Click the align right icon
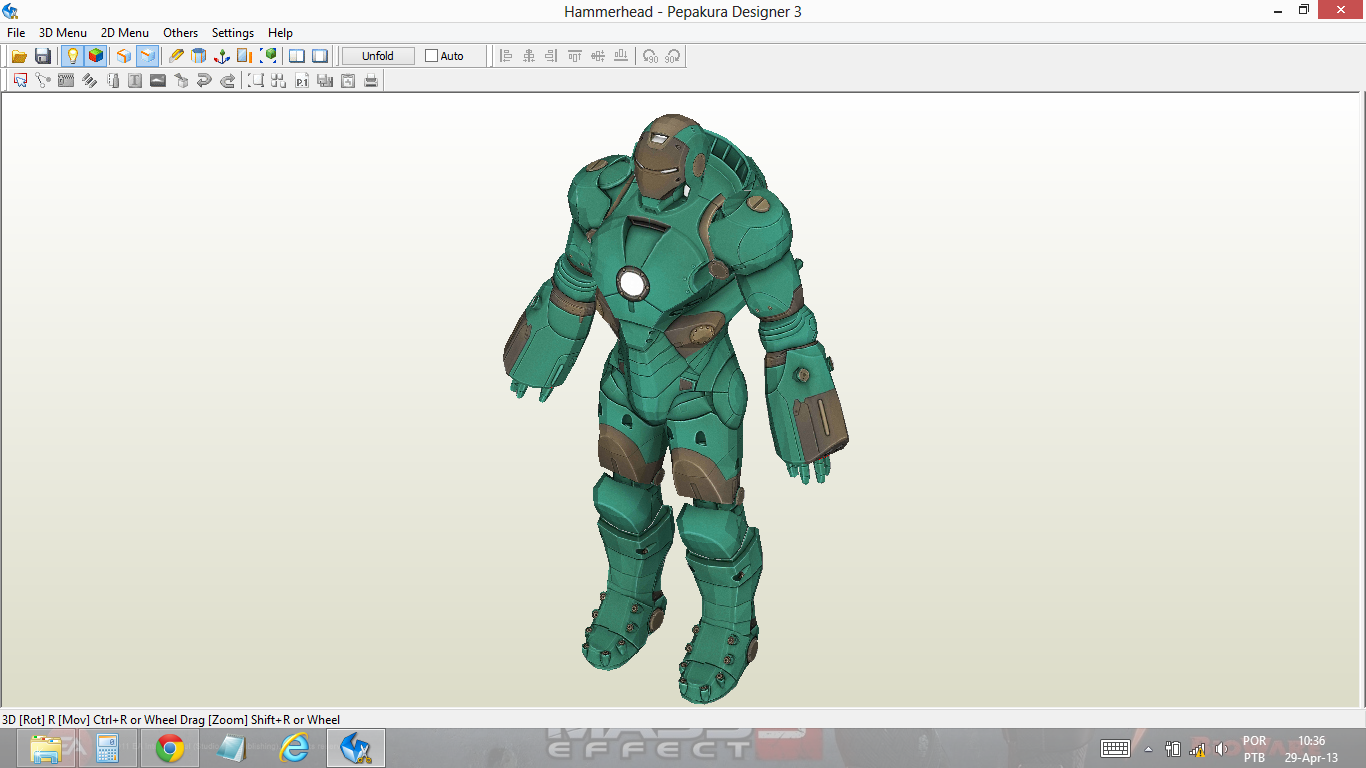Screen dimensions: 1366x768 click(x=552, y=56)
